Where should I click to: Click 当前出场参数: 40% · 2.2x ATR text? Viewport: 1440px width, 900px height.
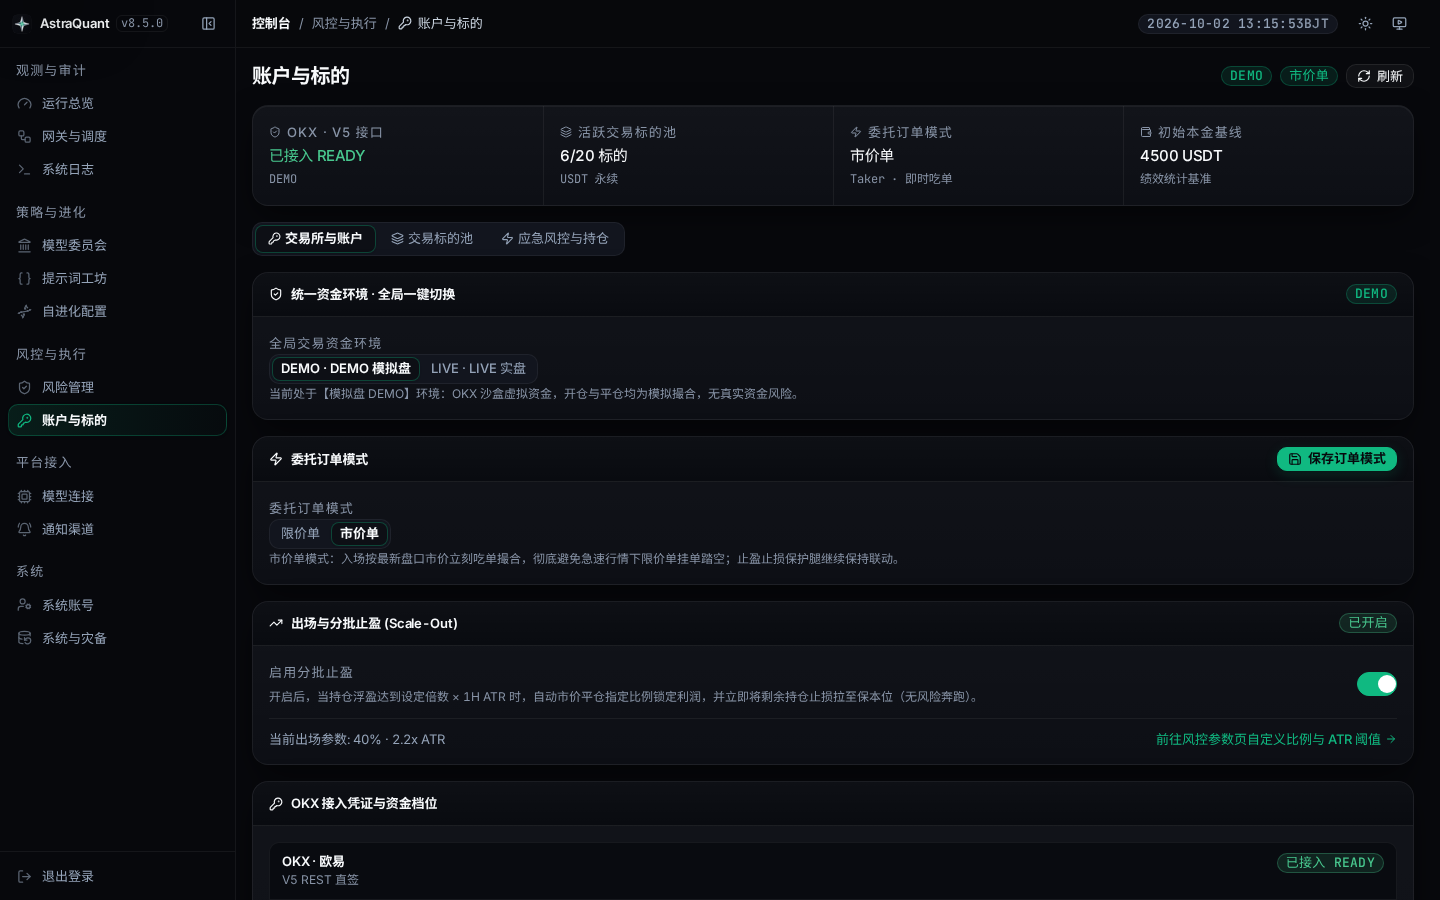click(357, 739)
